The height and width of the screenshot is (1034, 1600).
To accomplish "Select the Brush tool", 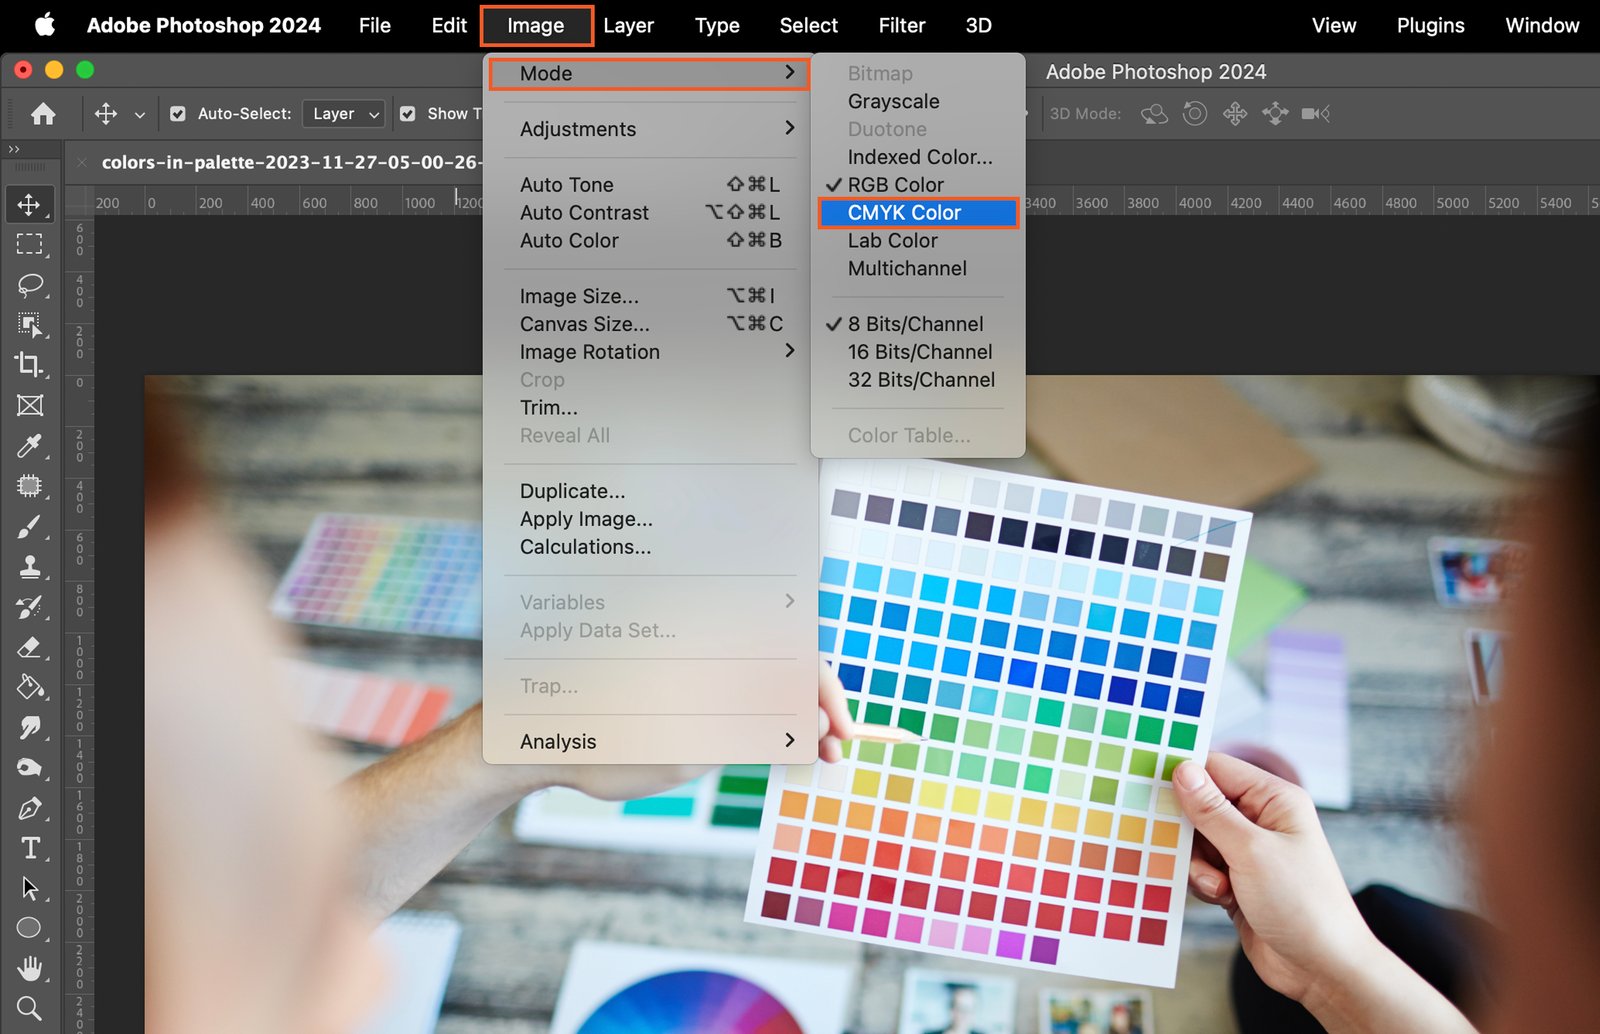I will pyautogui.click(x=29, y=527).
